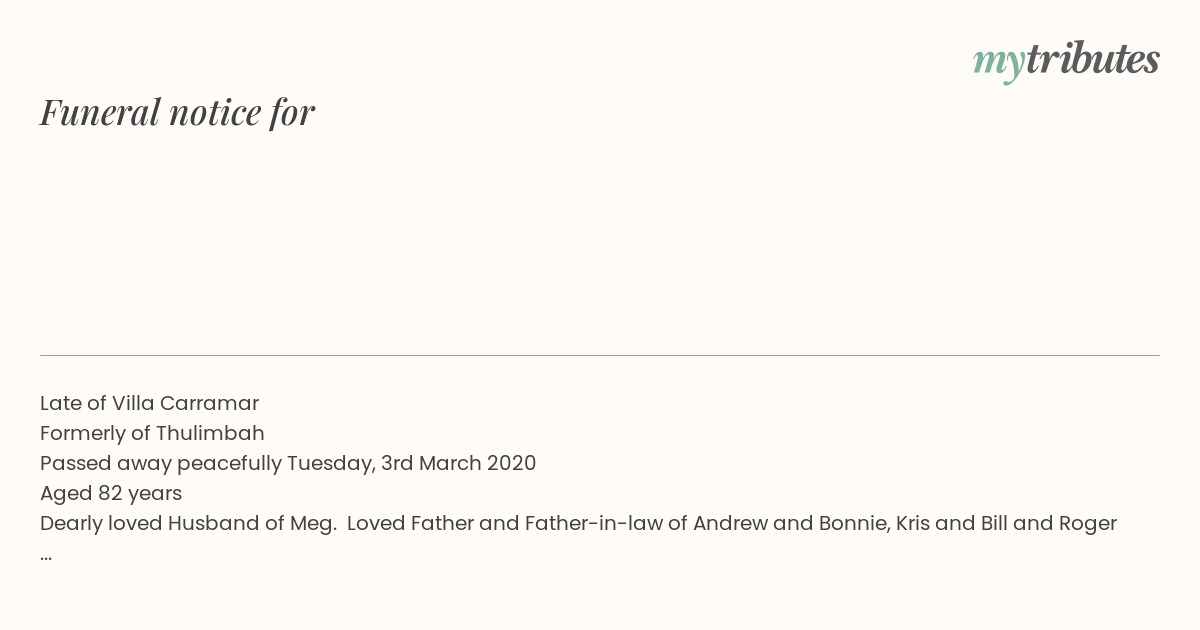Click the dark "tributes" part of logo

[x=1093, y=59]
